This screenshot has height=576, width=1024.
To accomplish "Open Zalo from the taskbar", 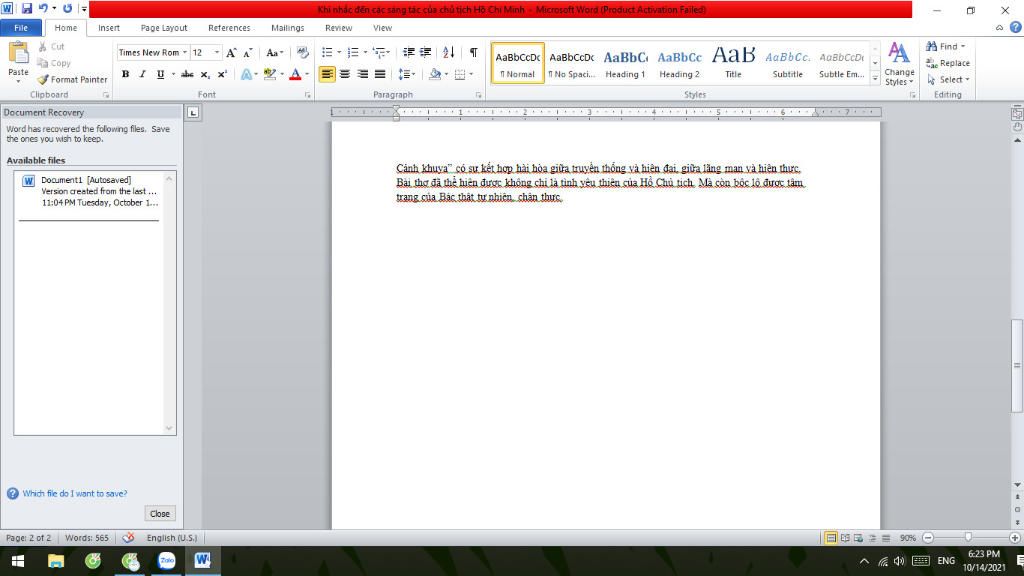I will click(167, 561).
